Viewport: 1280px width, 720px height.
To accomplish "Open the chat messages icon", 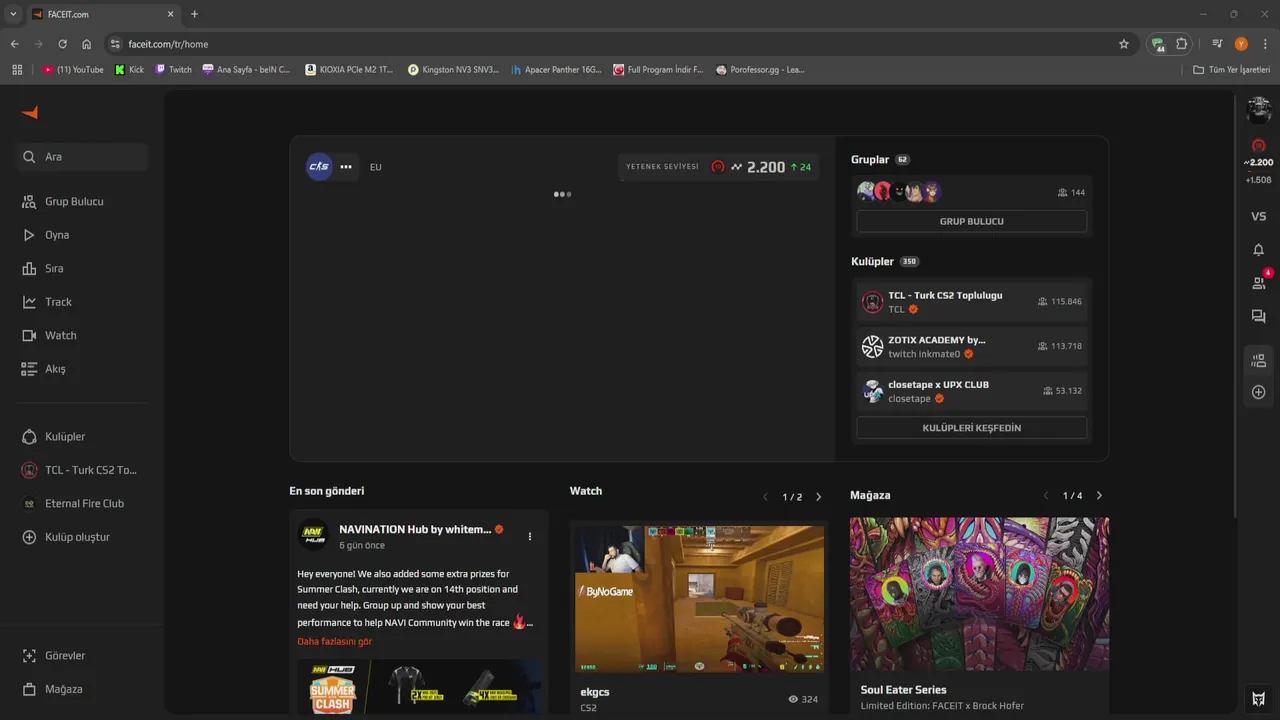I will click(1259, 317).
